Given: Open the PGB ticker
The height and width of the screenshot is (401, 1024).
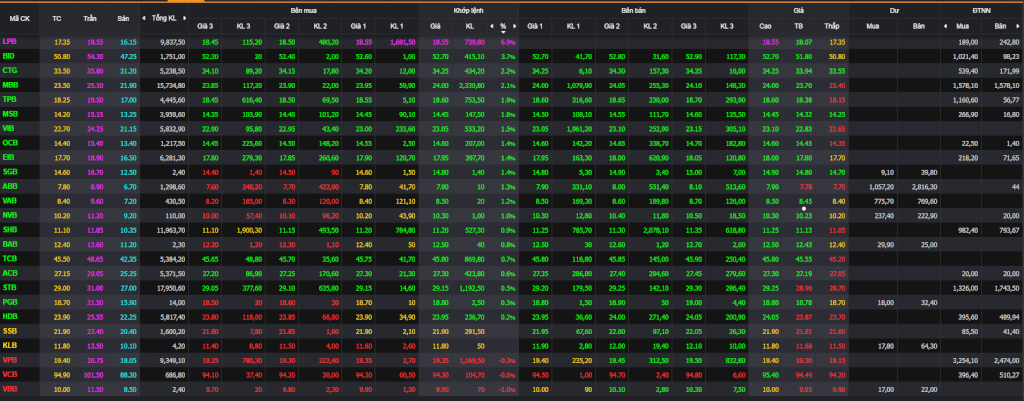Looking at the screenshot, I should (10, 301).
